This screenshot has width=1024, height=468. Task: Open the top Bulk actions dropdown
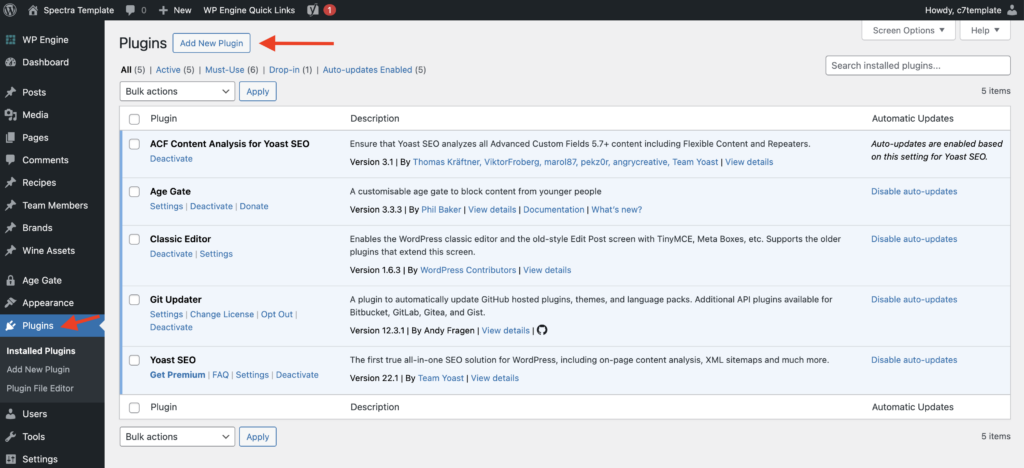(178, 91)
